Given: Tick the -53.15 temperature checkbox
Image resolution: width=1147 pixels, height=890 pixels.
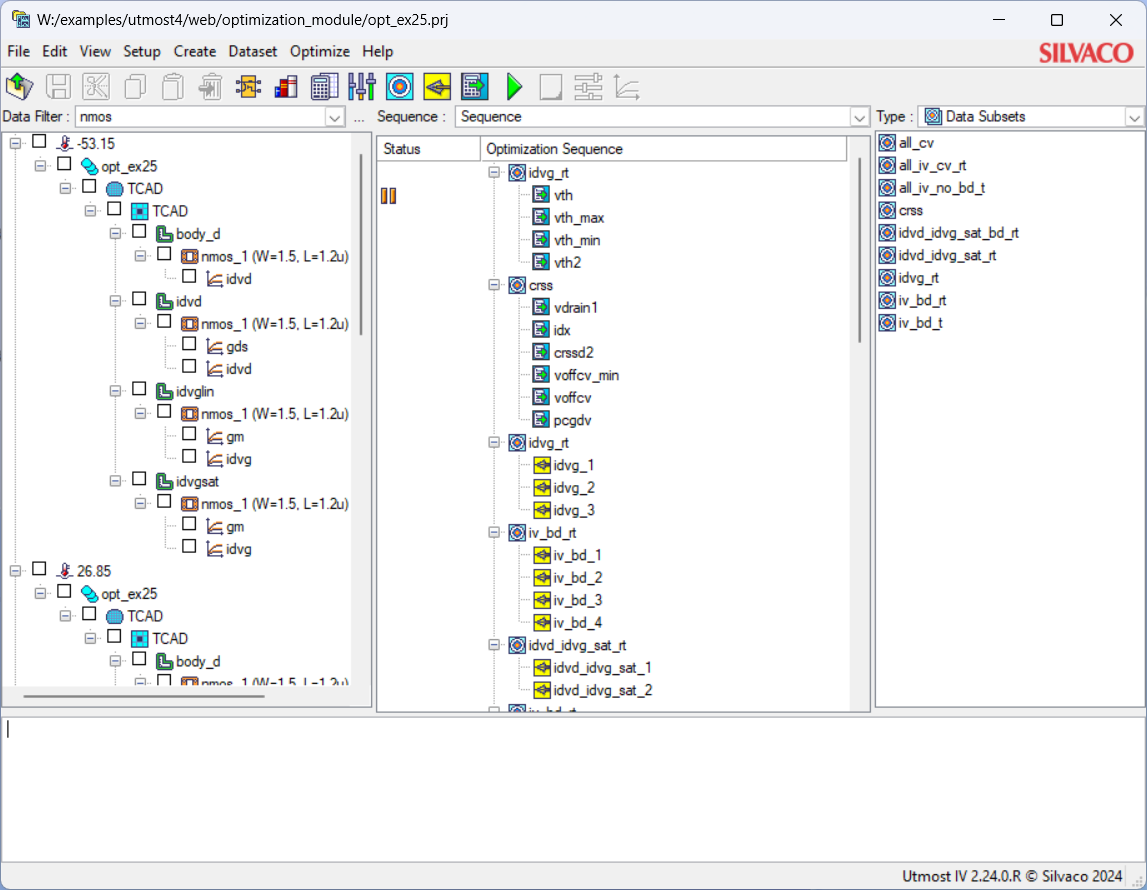Looking at the screenshot, I should (x=40, y=142).
